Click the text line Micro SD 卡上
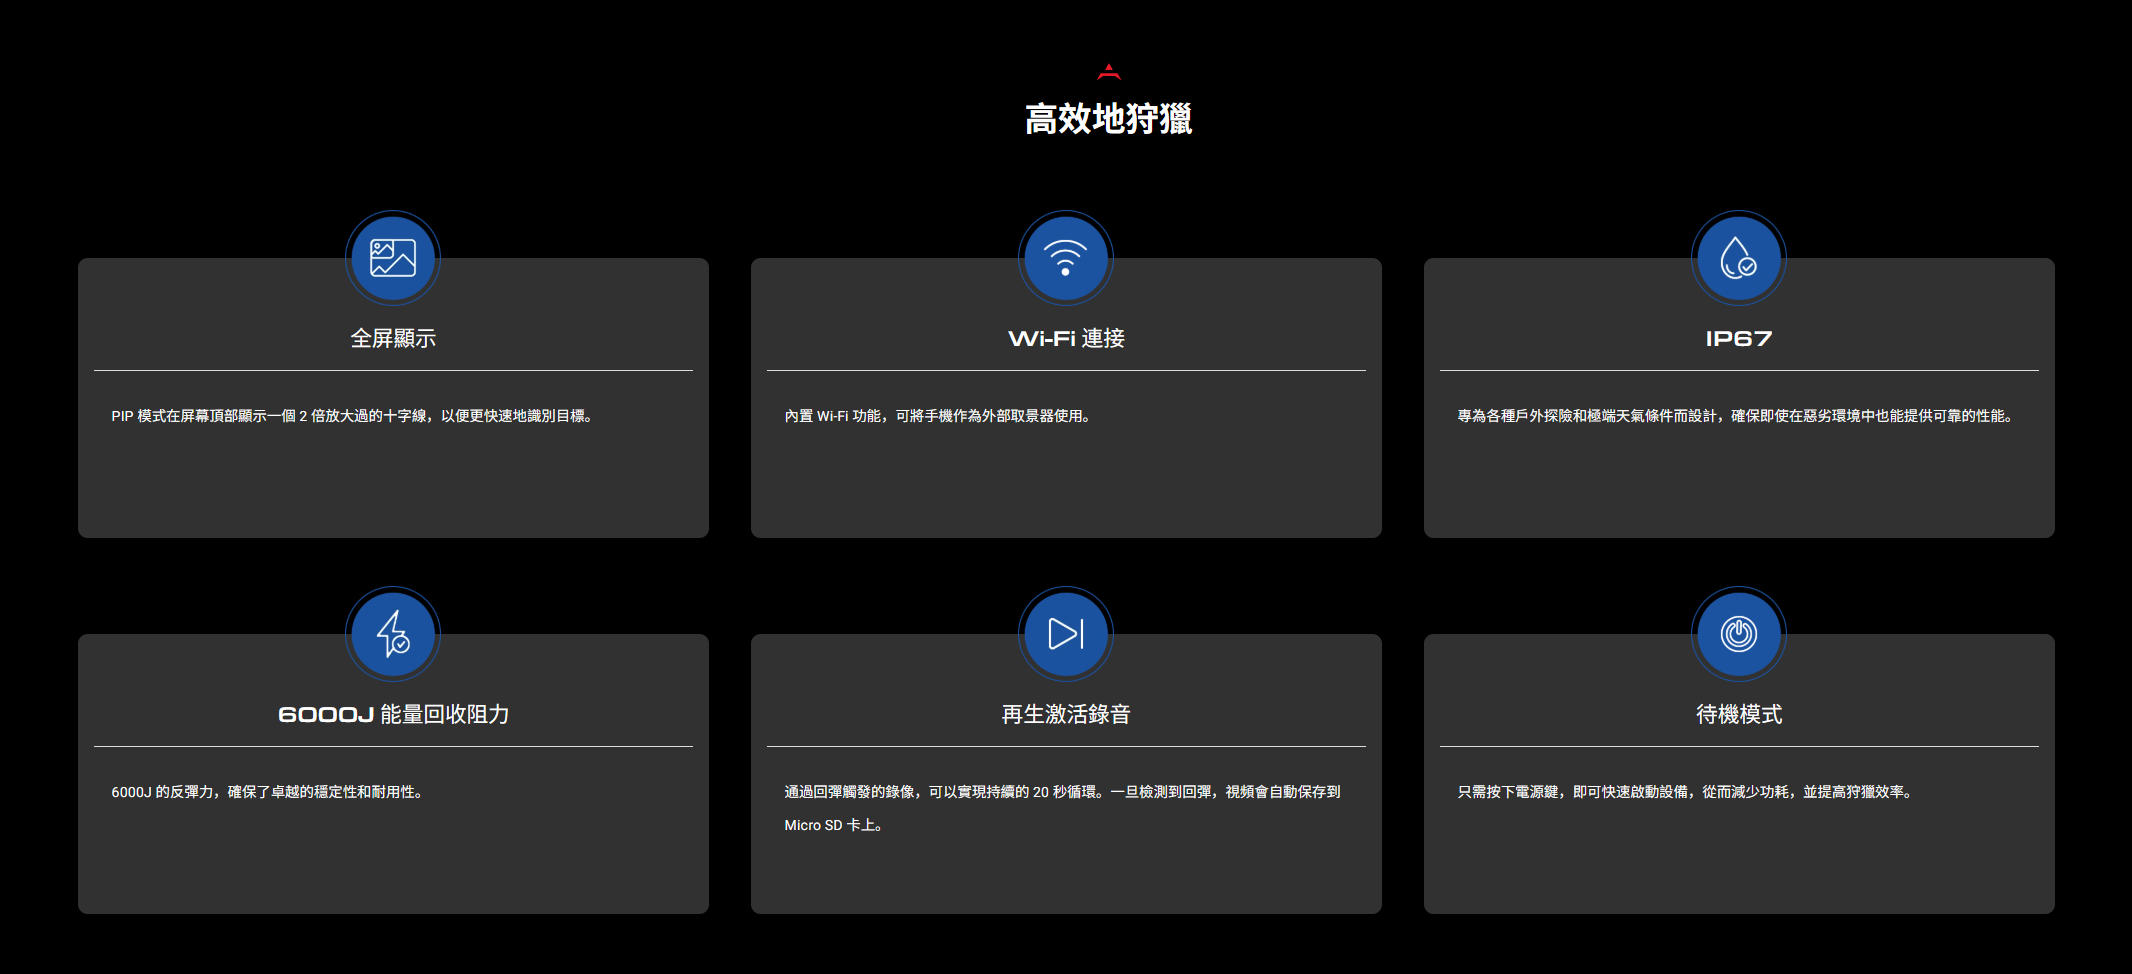The width and height of the screenshot is (2132, 974). [834, 825]
